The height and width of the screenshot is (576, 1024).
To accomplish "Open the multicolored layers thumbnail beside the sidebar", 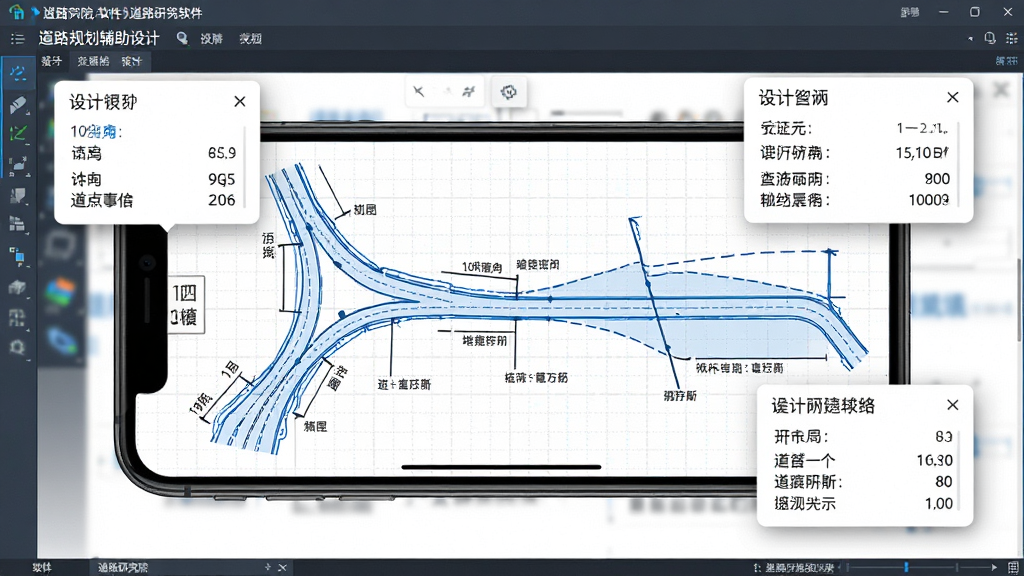I will tap(60, 291).
